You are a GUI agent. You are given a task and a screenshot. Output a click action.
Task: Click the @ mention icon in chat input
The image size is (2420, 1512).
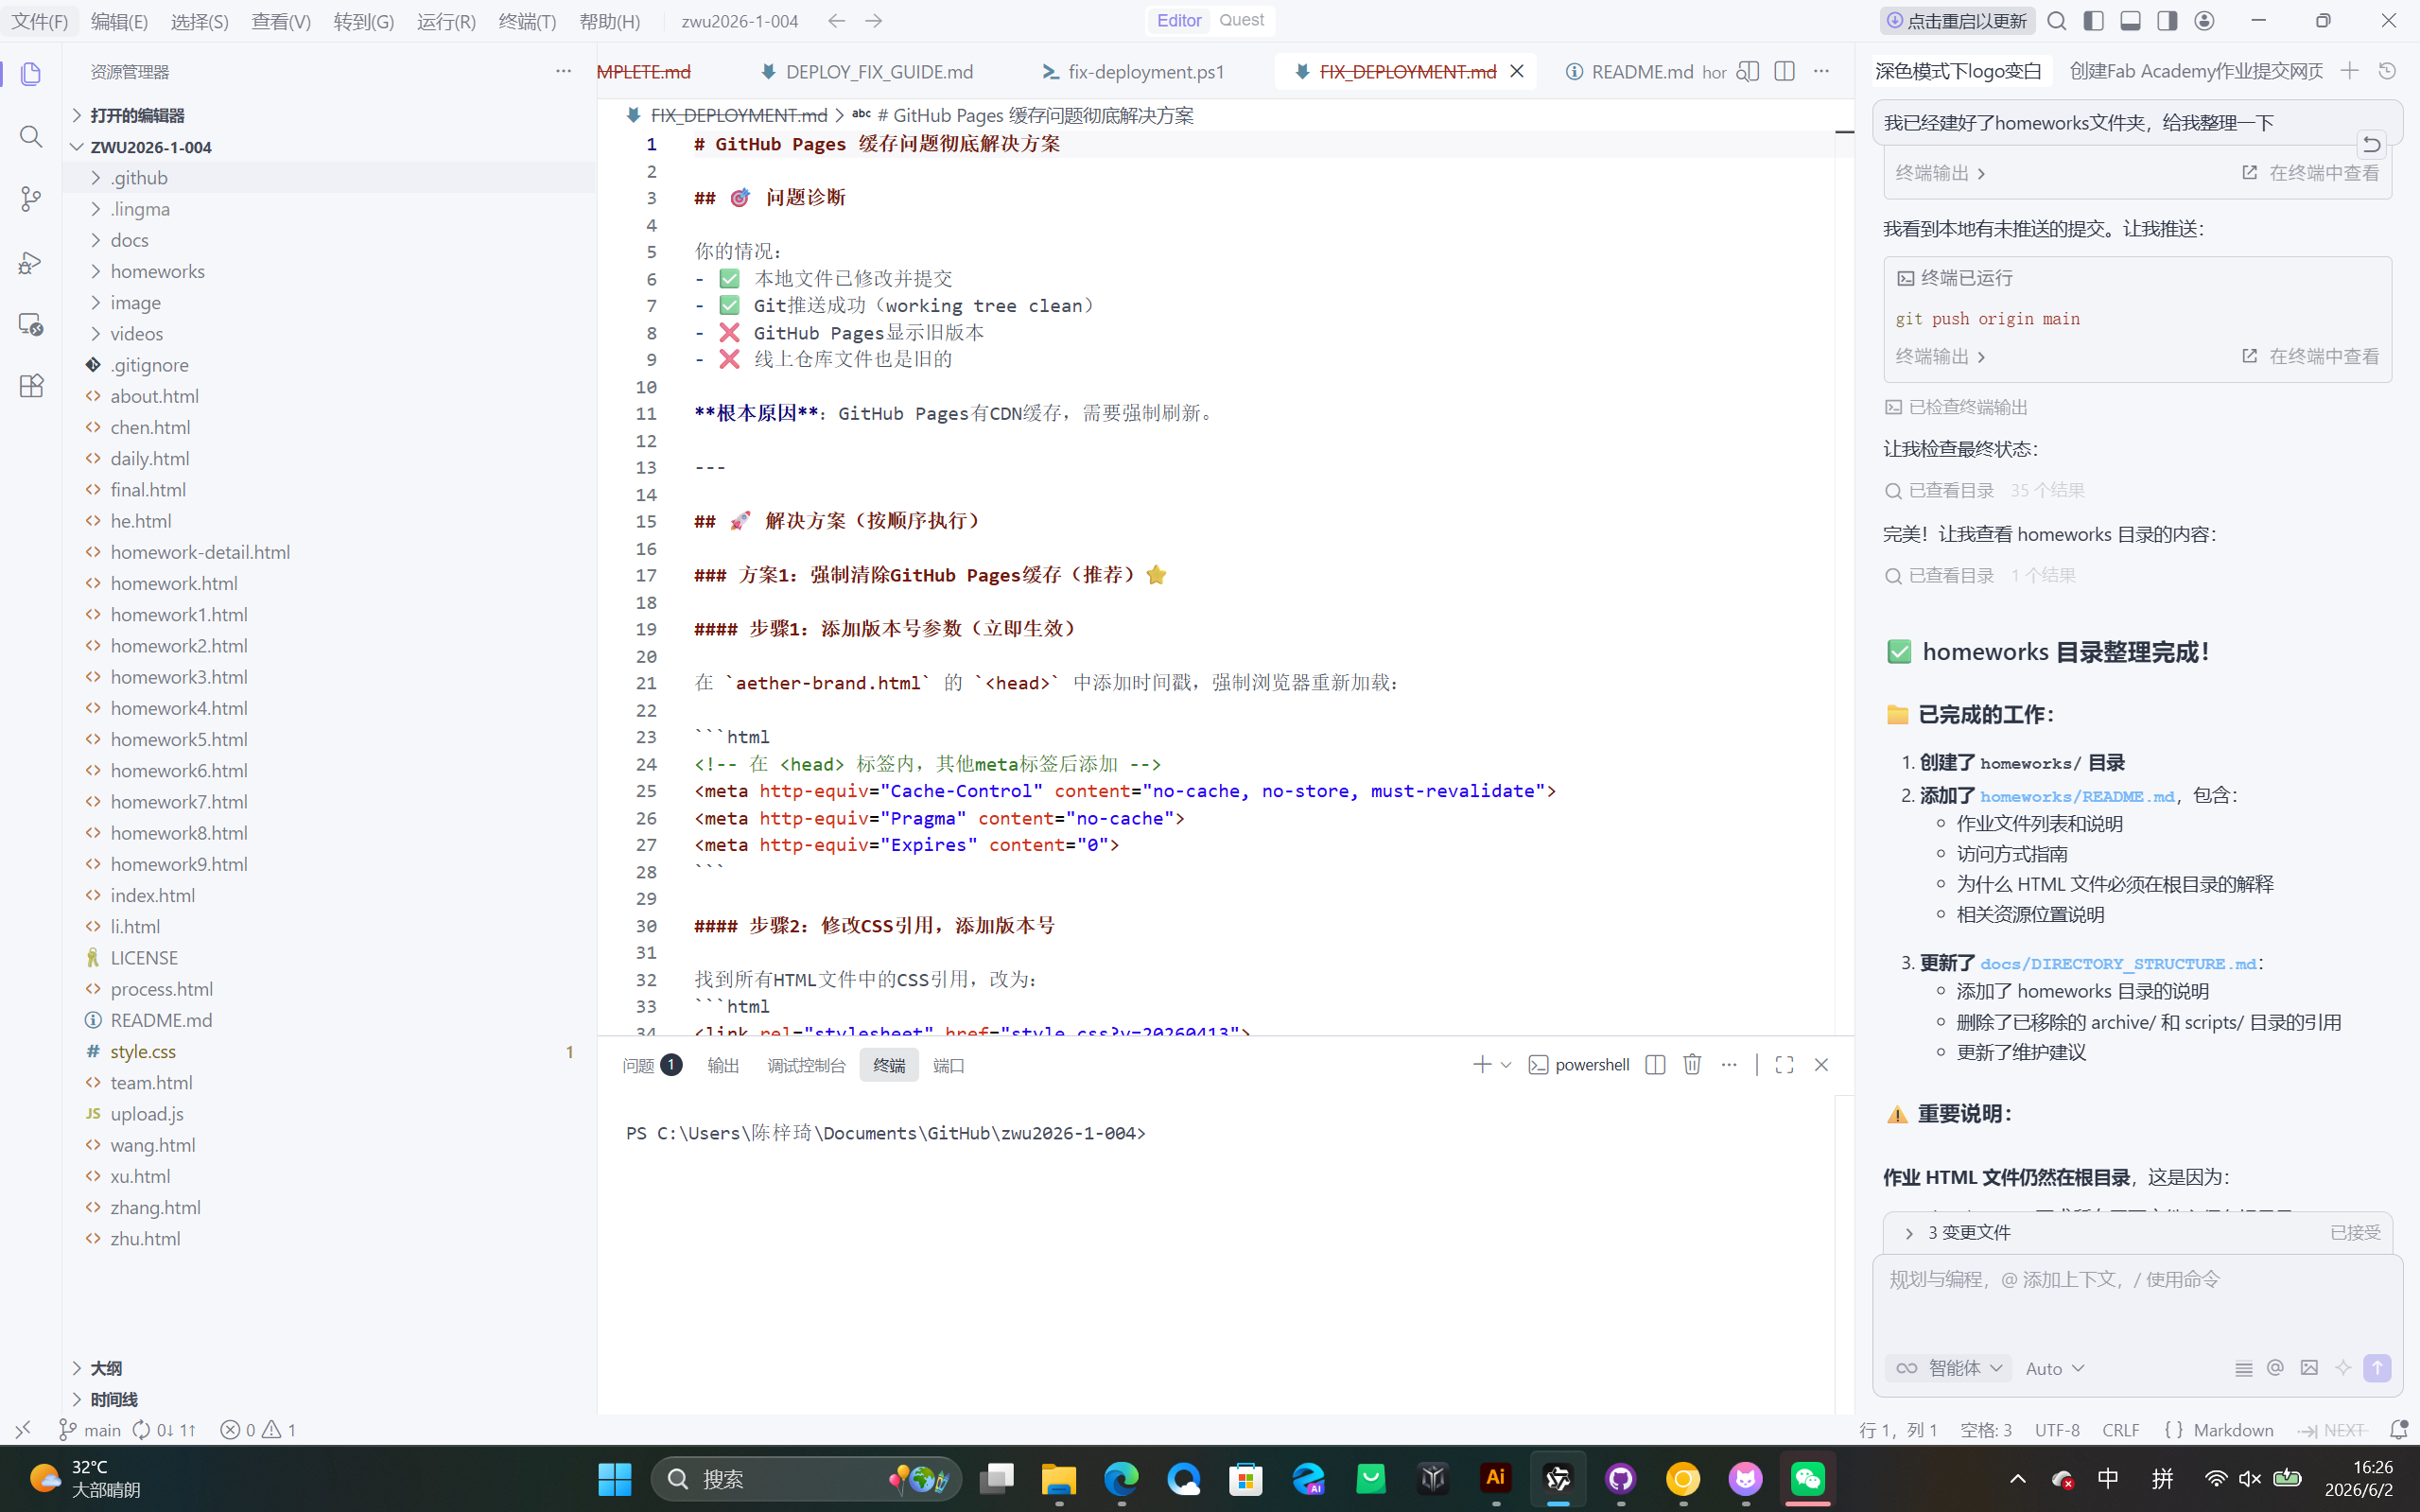pos(2275,1368)
